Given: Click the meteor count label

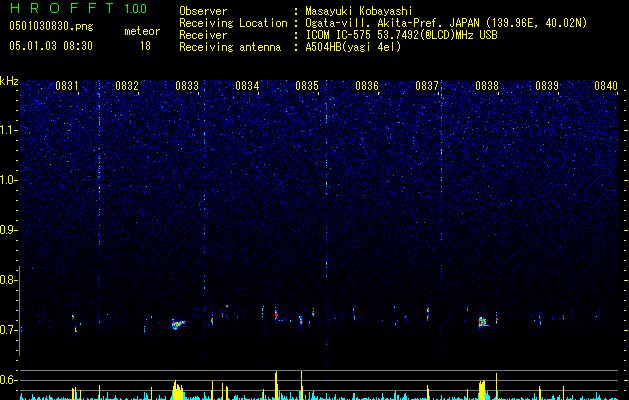Looking at the screenshot, I should tap(142, 31).
